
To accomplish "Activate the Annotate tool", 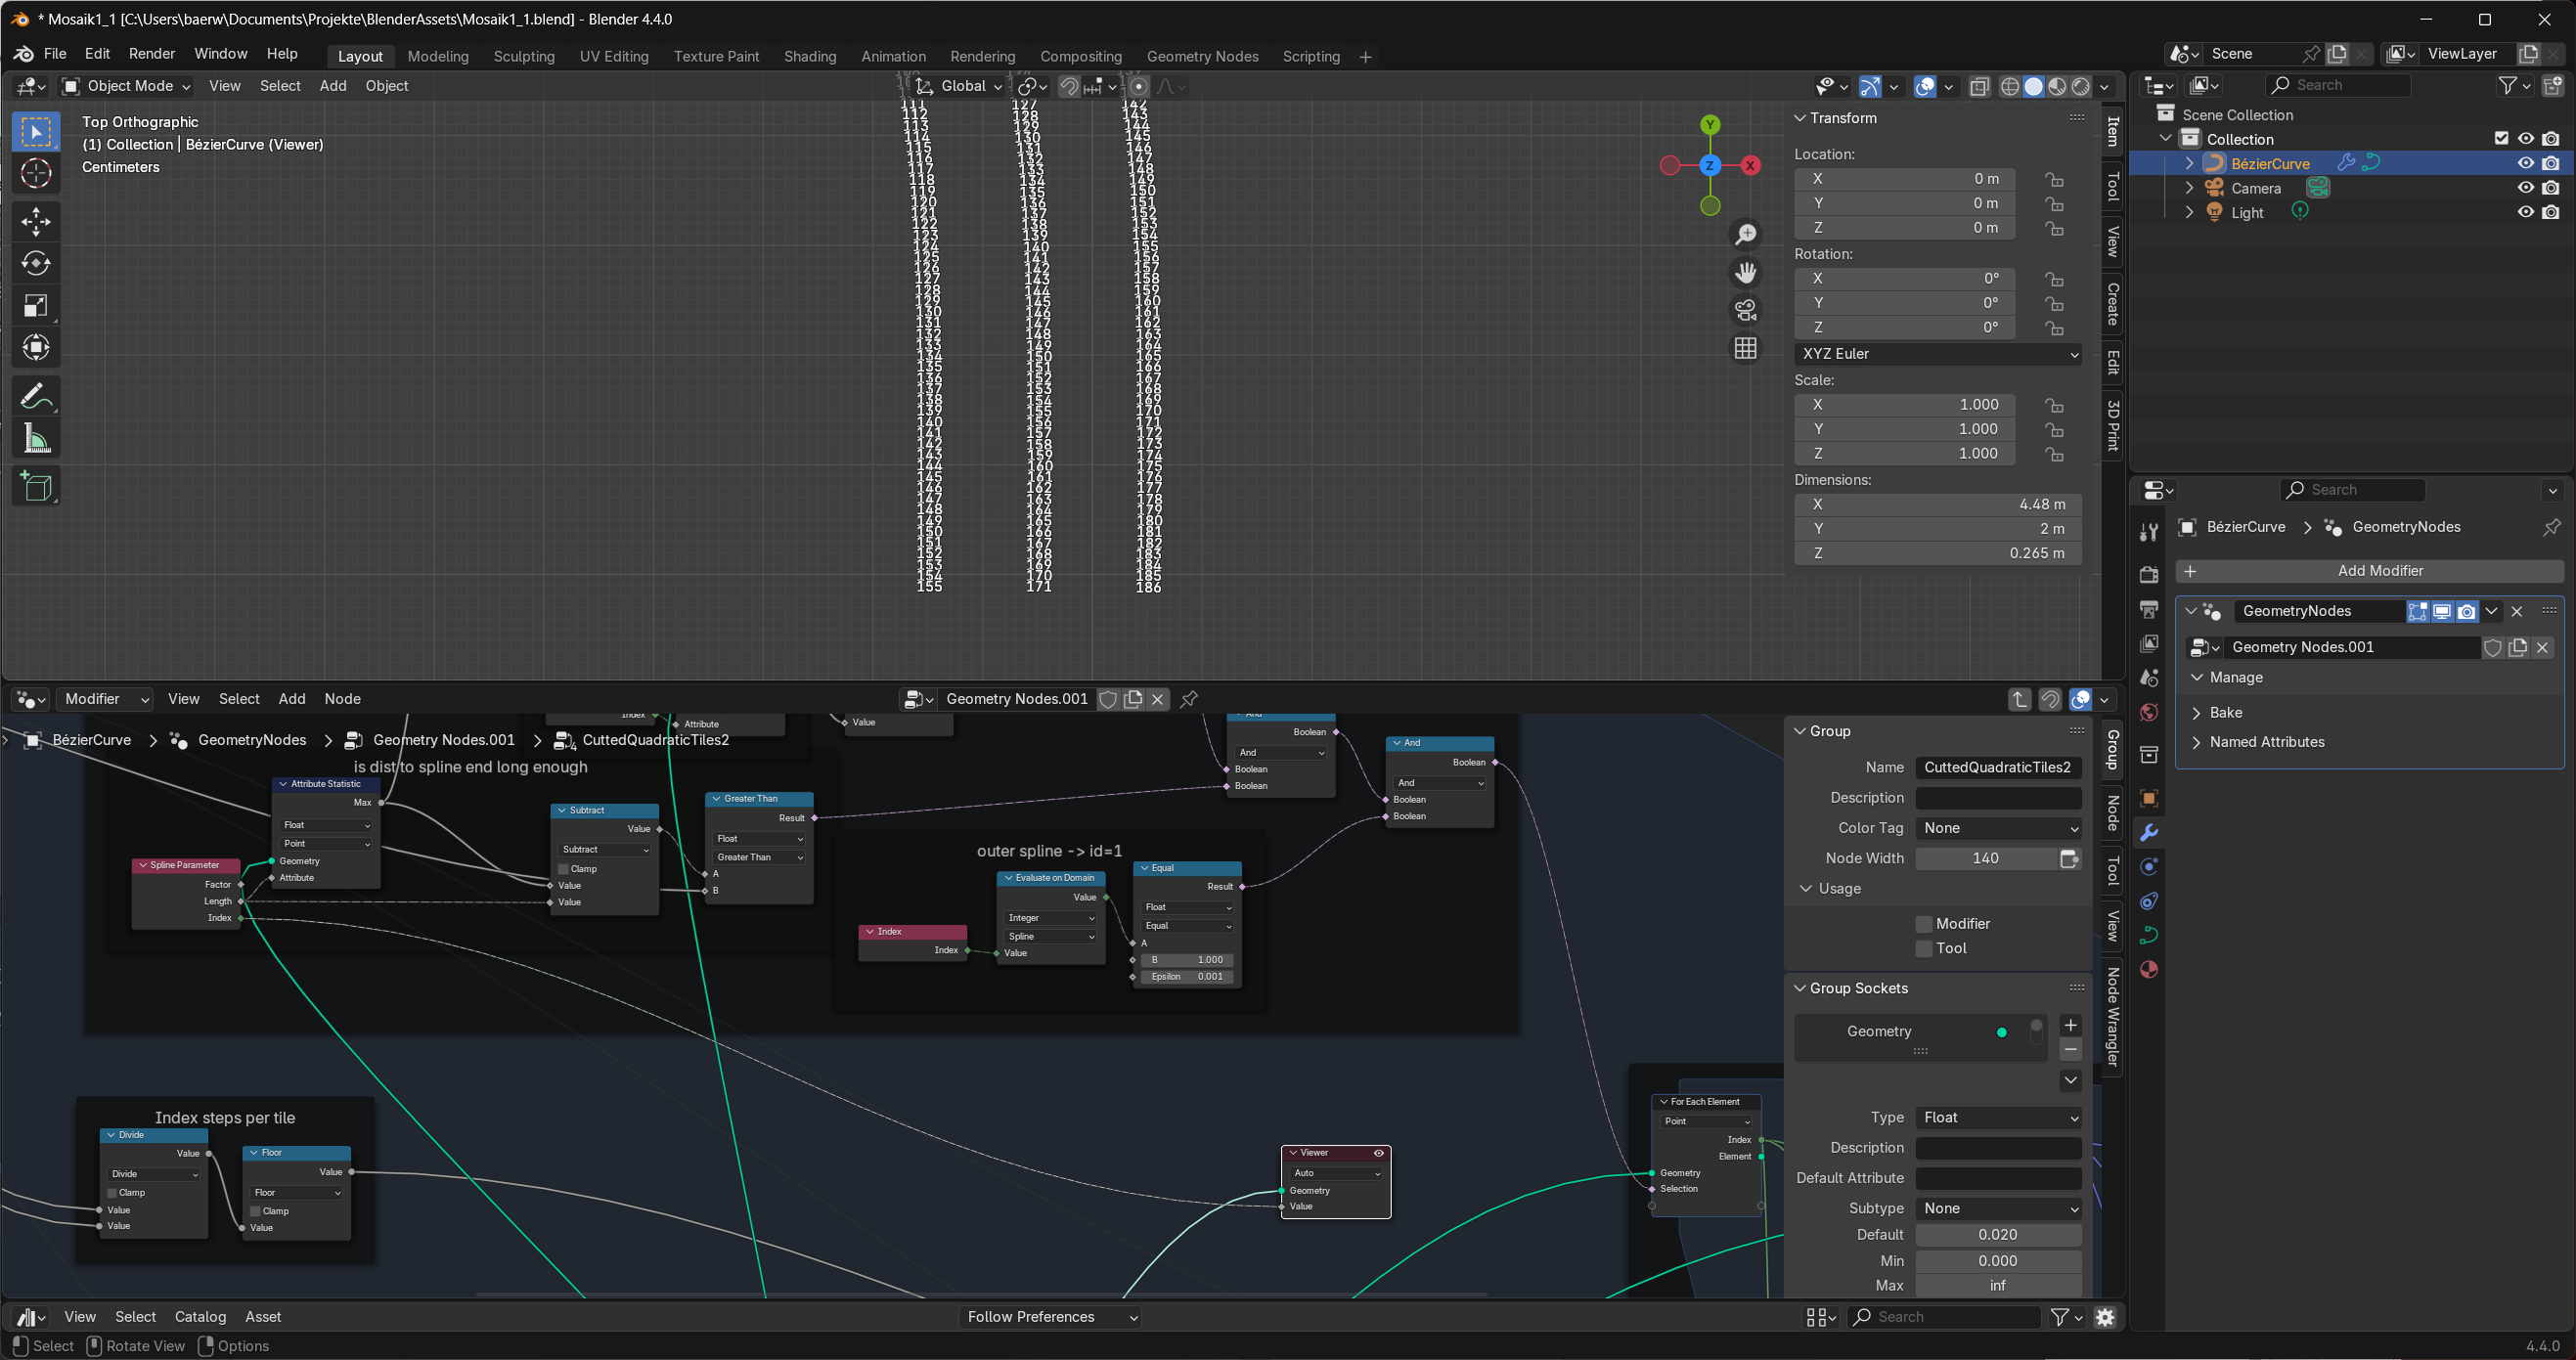I will [36, 397].
